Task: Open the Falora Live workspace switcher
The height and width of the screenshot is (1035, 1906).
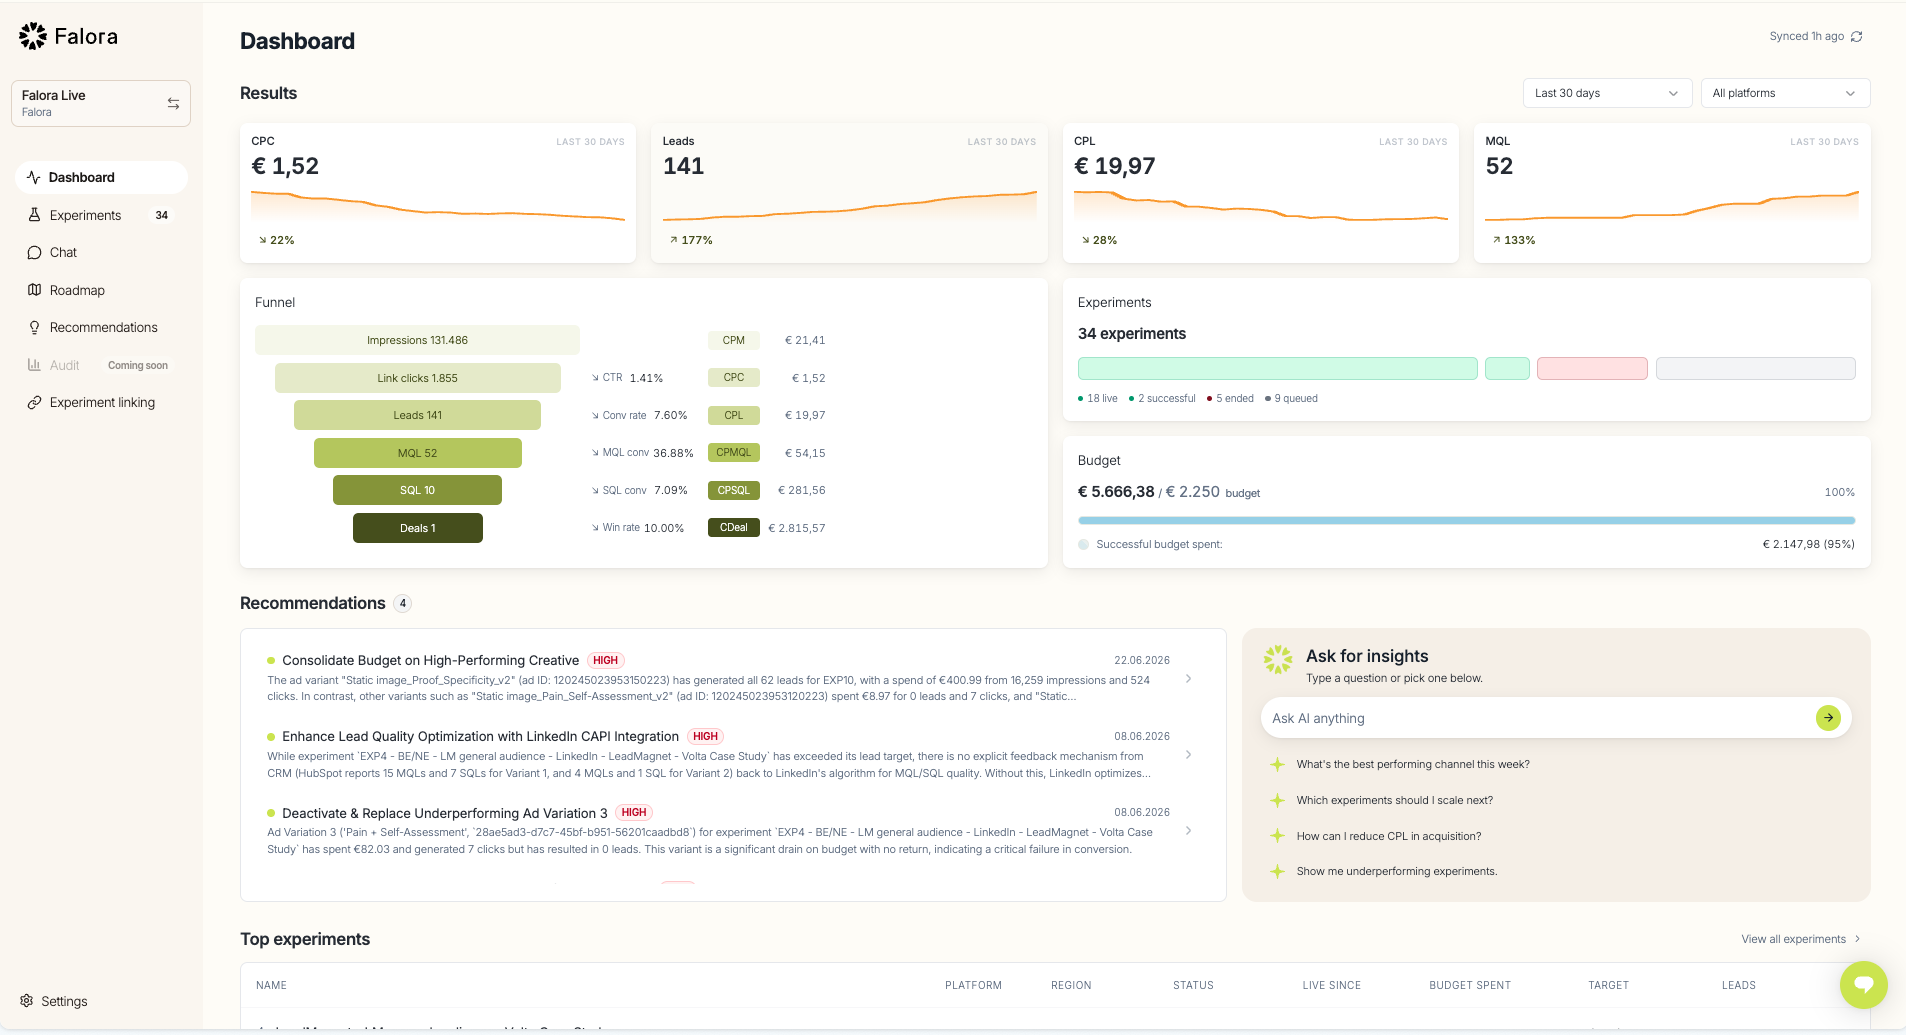Action: [101, 103]
